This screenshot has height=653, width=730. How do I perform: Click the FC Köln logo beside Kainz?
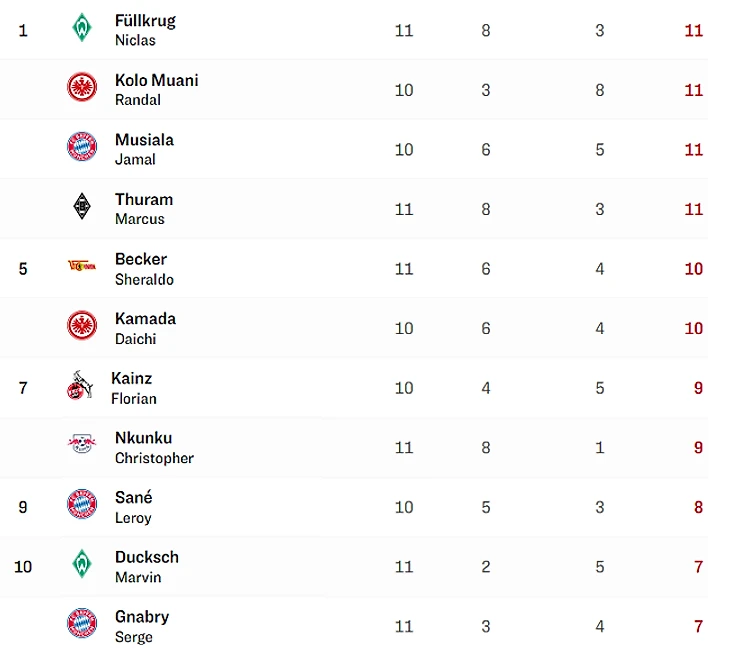[78, 386]
